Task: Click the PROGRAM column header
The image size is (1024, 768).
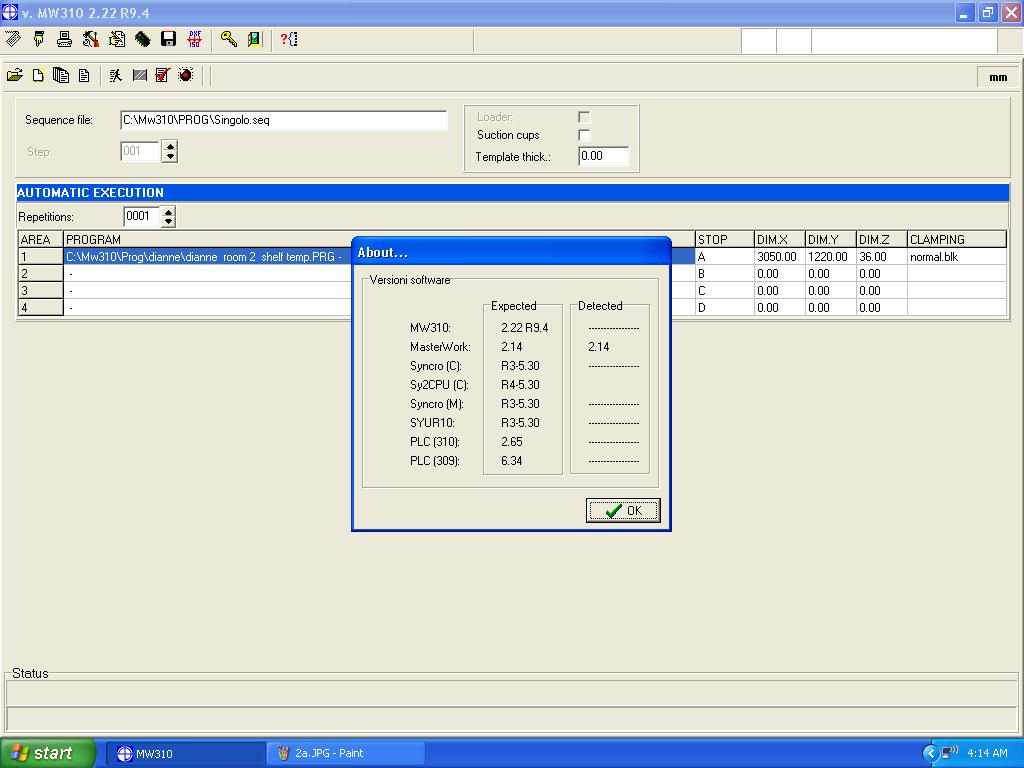Action: pos(208,240)
